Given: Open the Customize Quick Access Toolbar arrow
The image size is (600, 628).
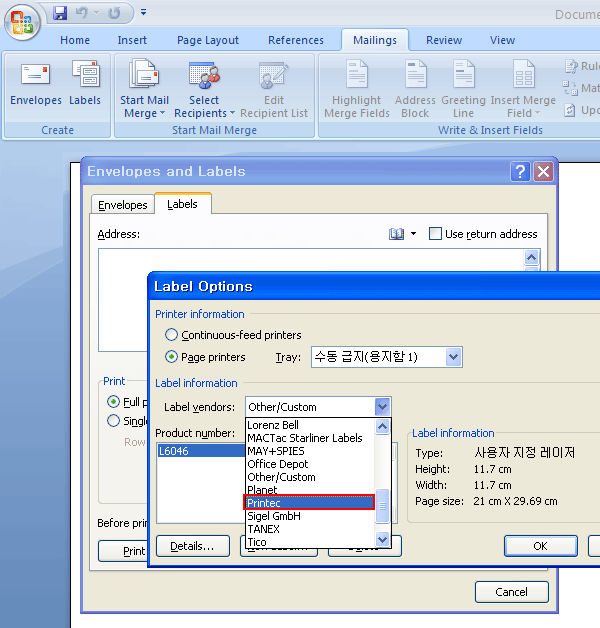Looking at the screenshot, I should click(x=143, y=12).
